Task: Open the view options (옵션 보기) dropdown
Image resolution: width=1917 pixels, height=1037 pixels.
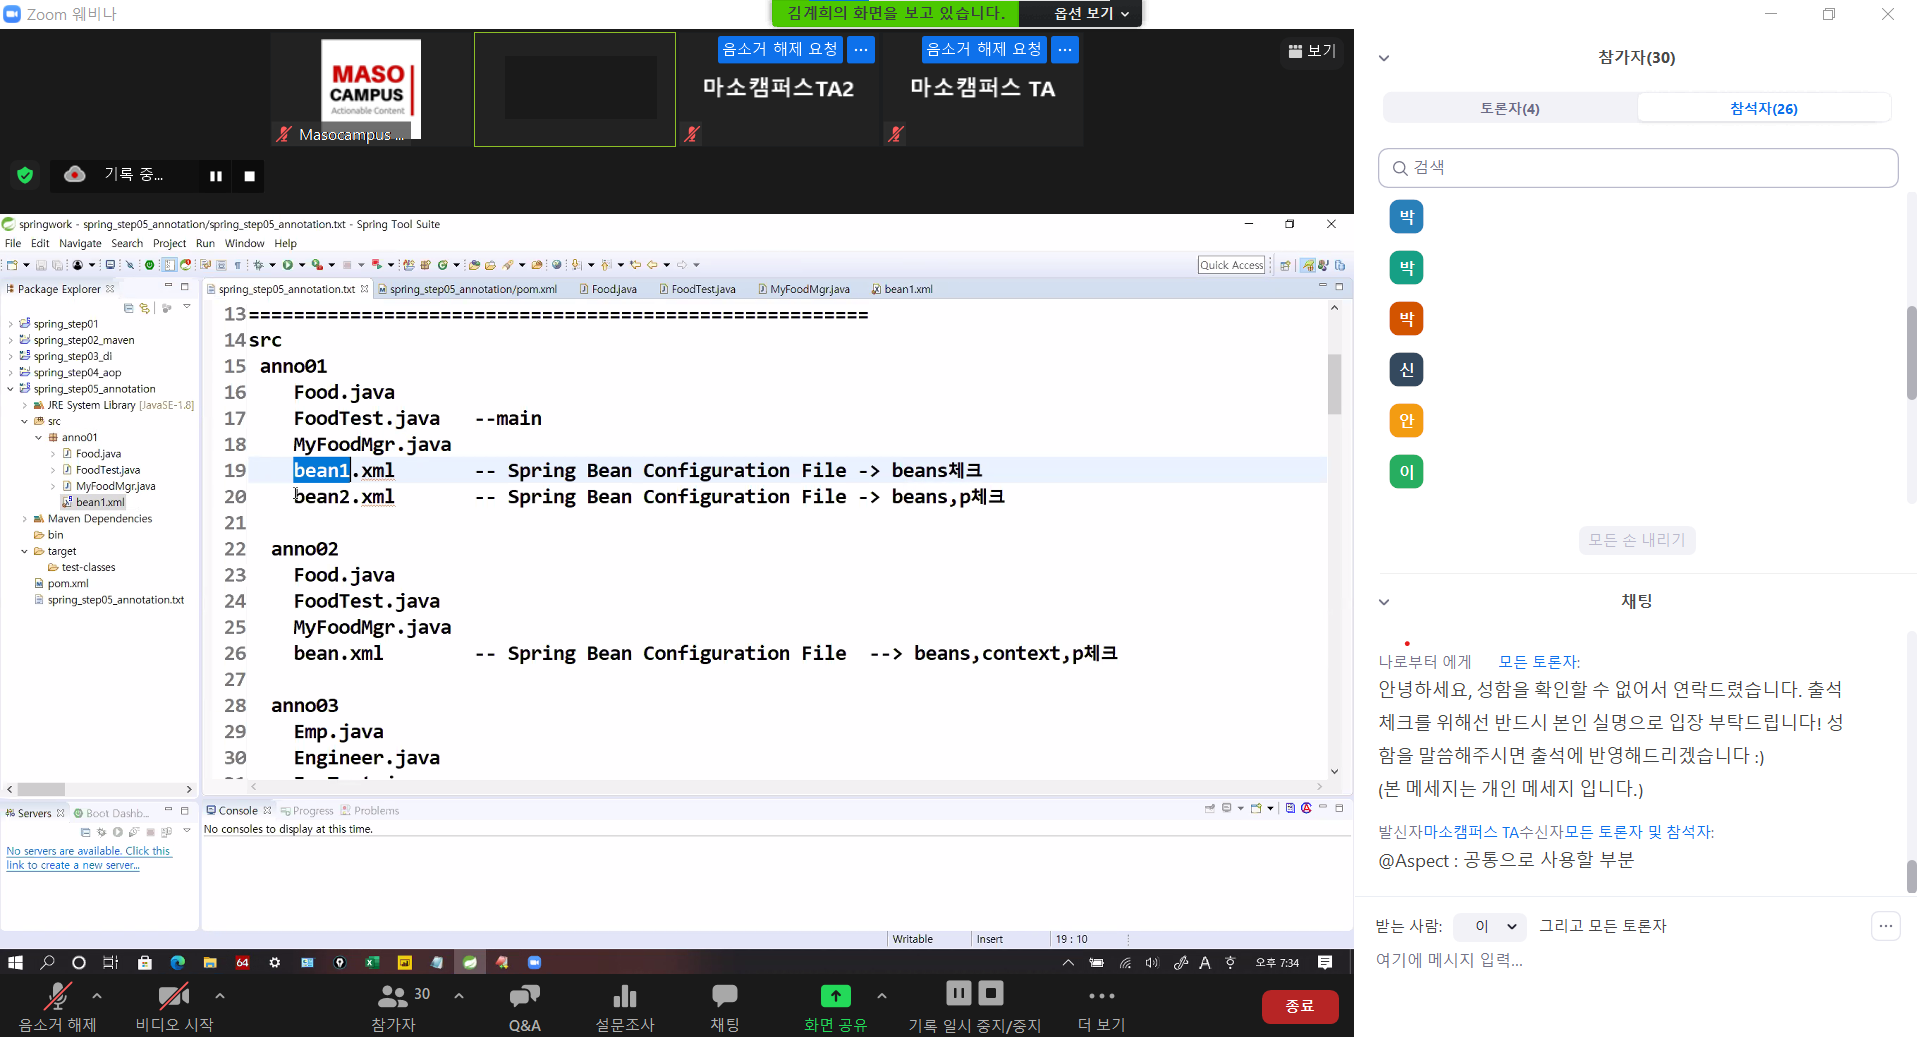Action: pyautogui.click(x=1090, y=13)
